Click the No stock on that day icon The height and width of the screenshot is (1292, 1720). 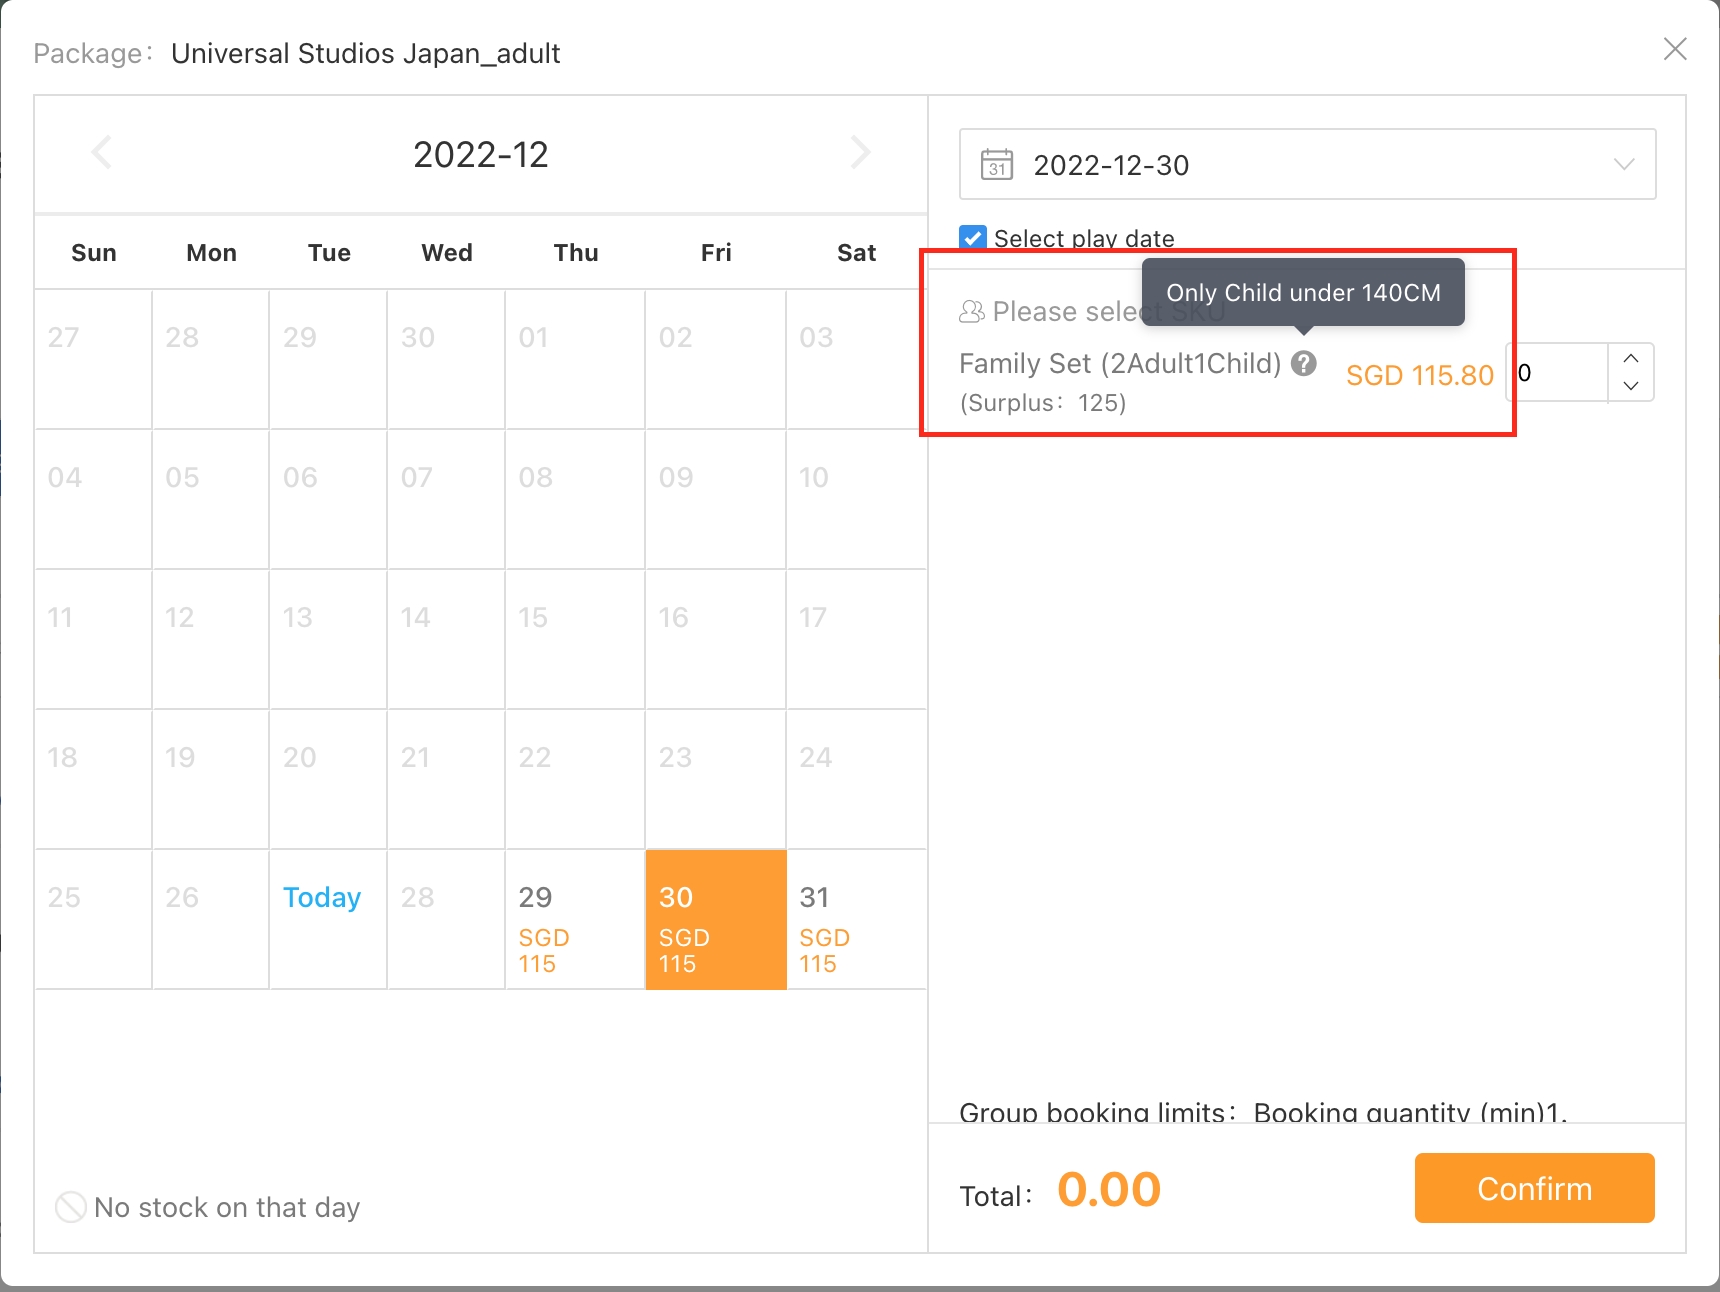point(71,1207)
